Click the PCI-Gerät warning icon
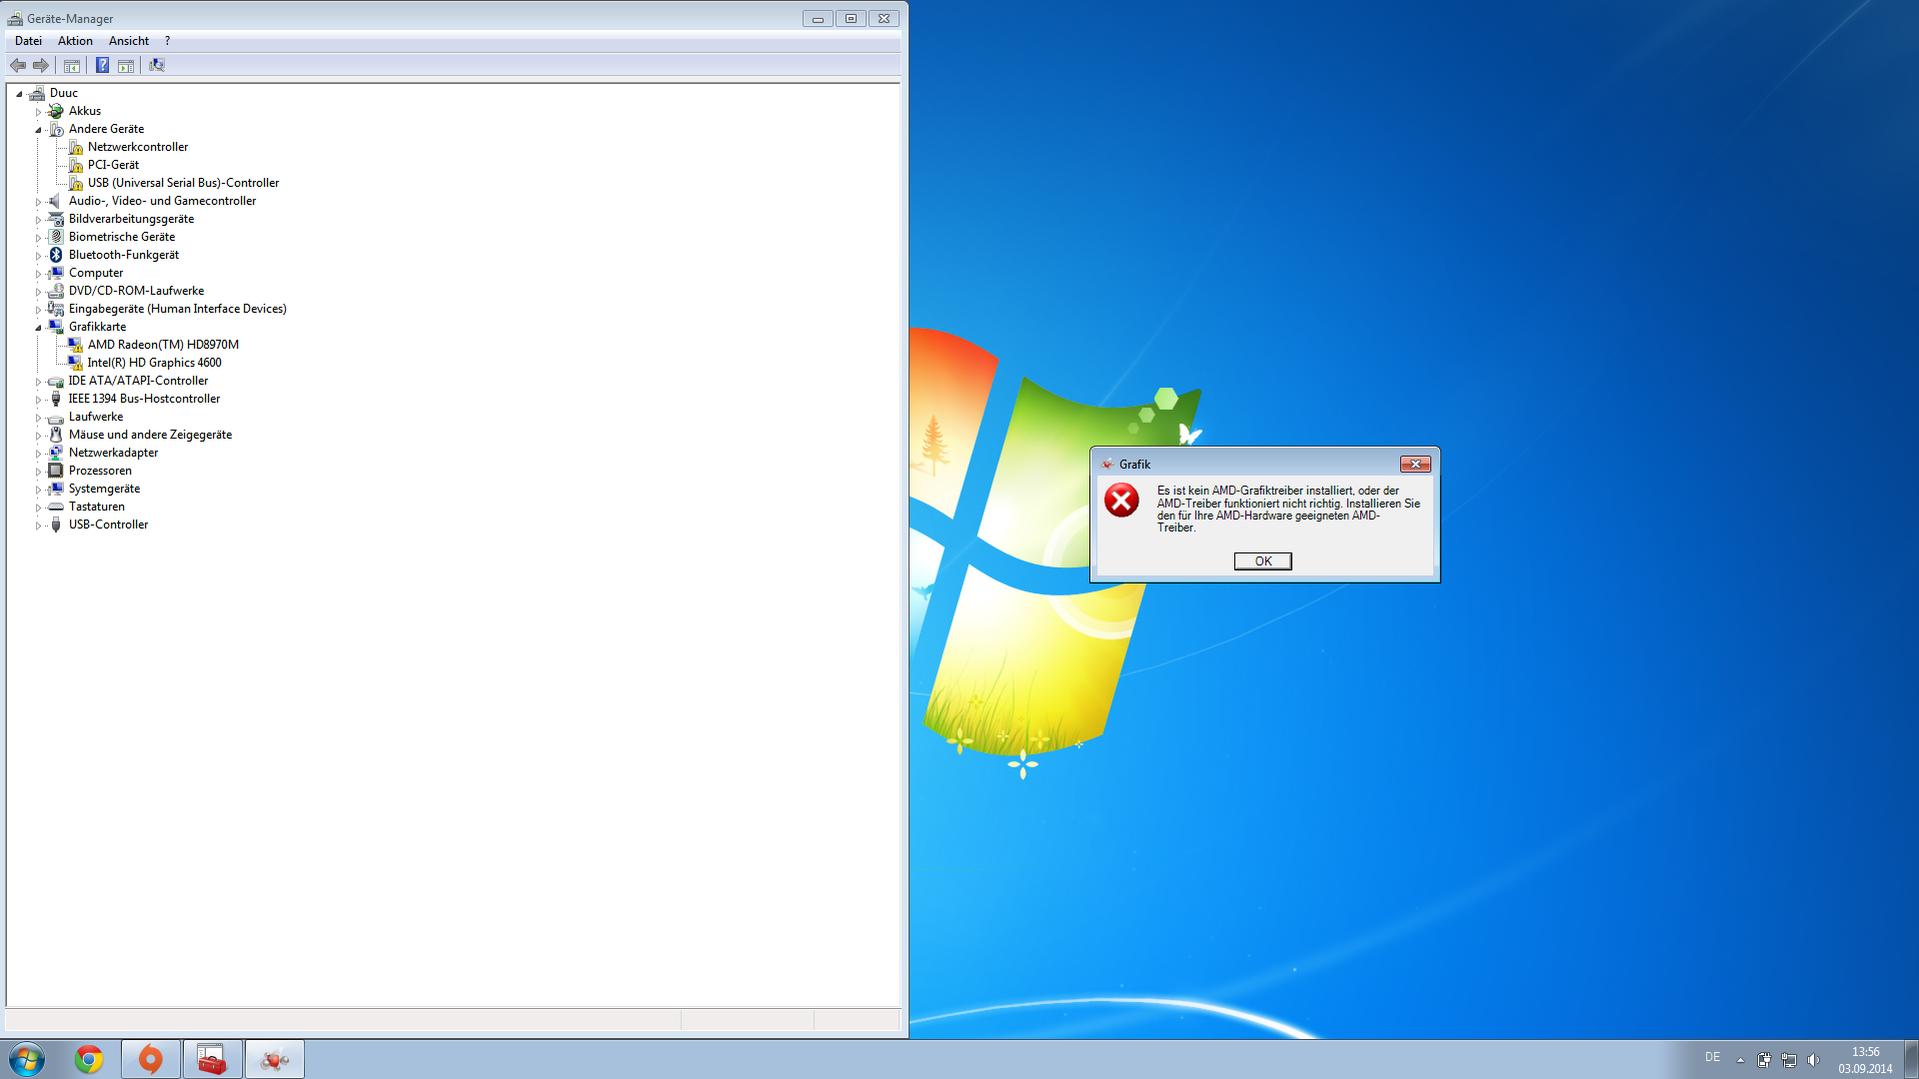 pyautogui.click(x=75, y=165)
